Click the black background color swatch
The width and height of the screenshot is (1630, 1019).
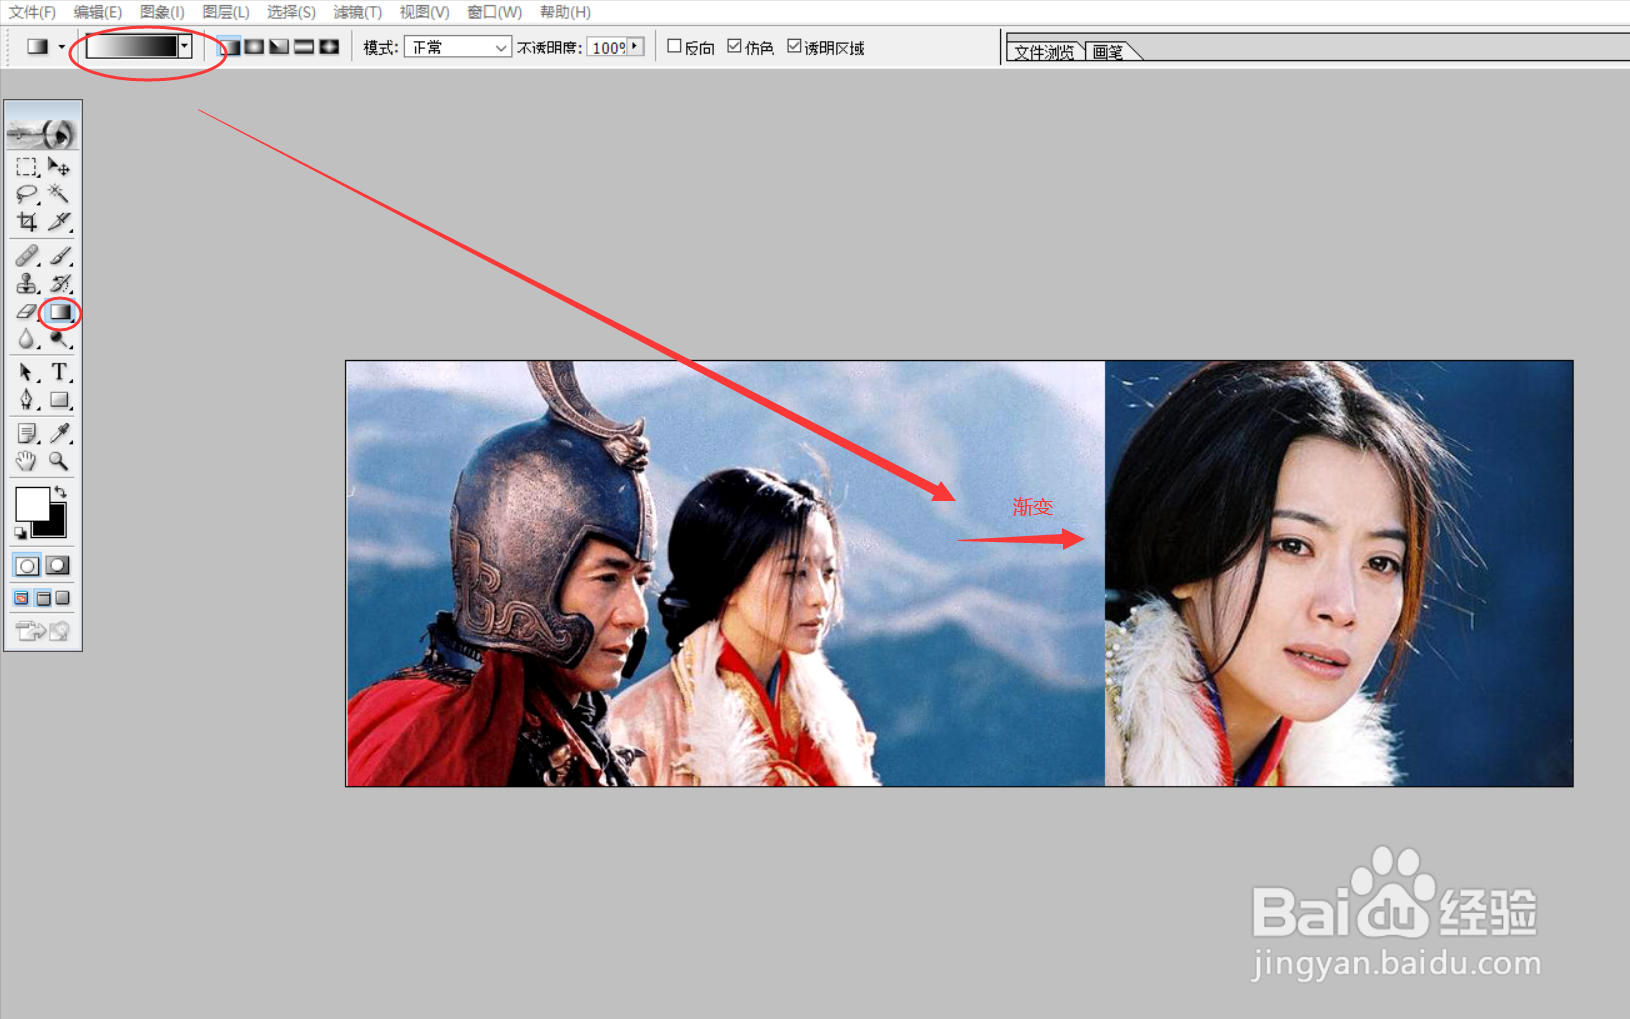click(54, 525)
